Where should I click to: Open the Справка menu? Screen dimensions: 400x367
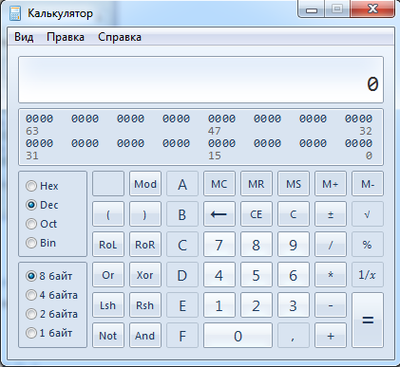[x=119, y=37]
